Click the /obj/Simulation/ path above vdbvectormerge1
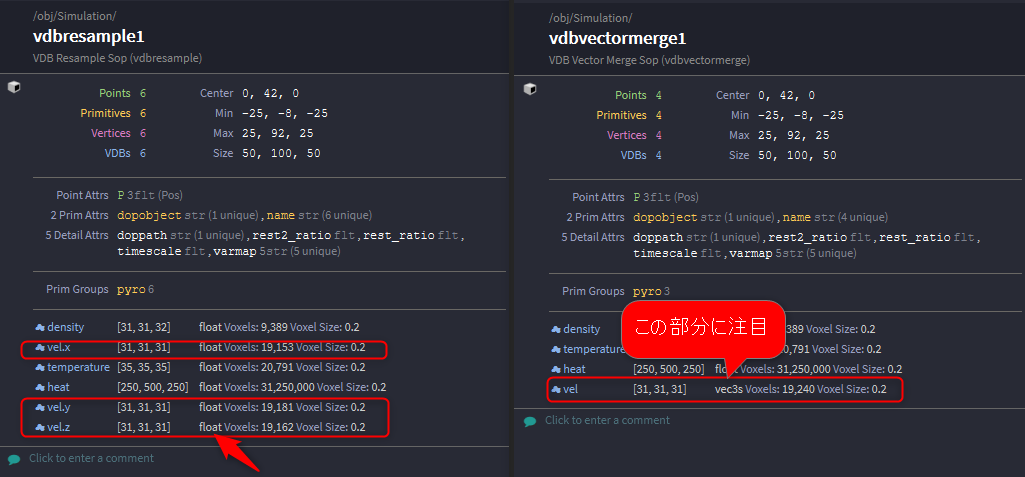 pos(591,18)
